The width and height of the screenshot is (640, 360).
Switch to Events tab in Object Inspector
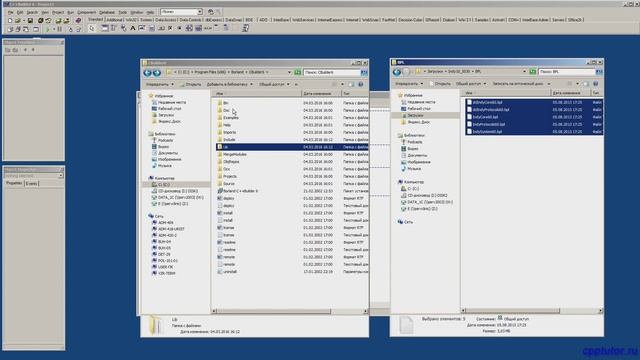(31, 184)
